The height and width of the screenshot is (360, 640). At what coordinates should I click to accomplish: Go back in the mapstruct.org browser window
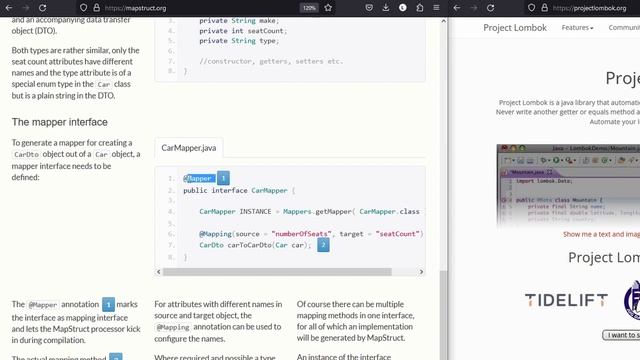click(x=9, y=8)
